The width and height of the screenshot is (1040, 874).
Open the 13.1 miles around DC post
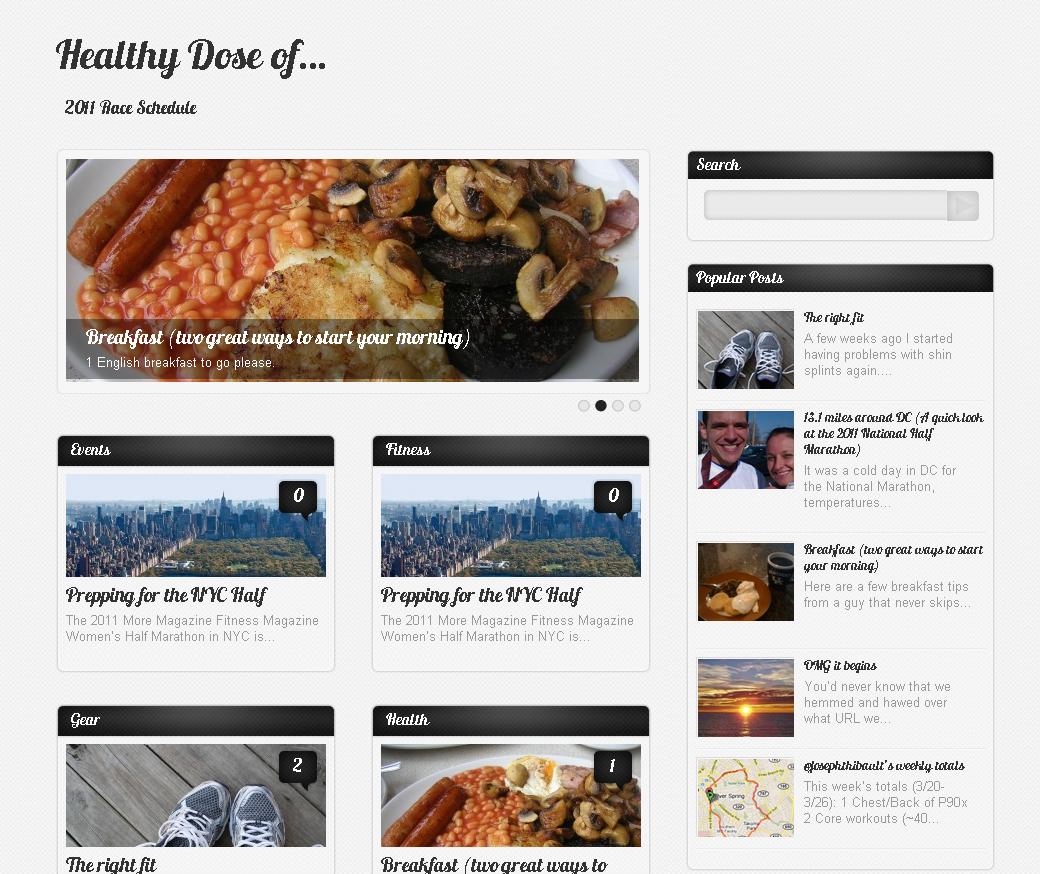[x=893, y=433]
